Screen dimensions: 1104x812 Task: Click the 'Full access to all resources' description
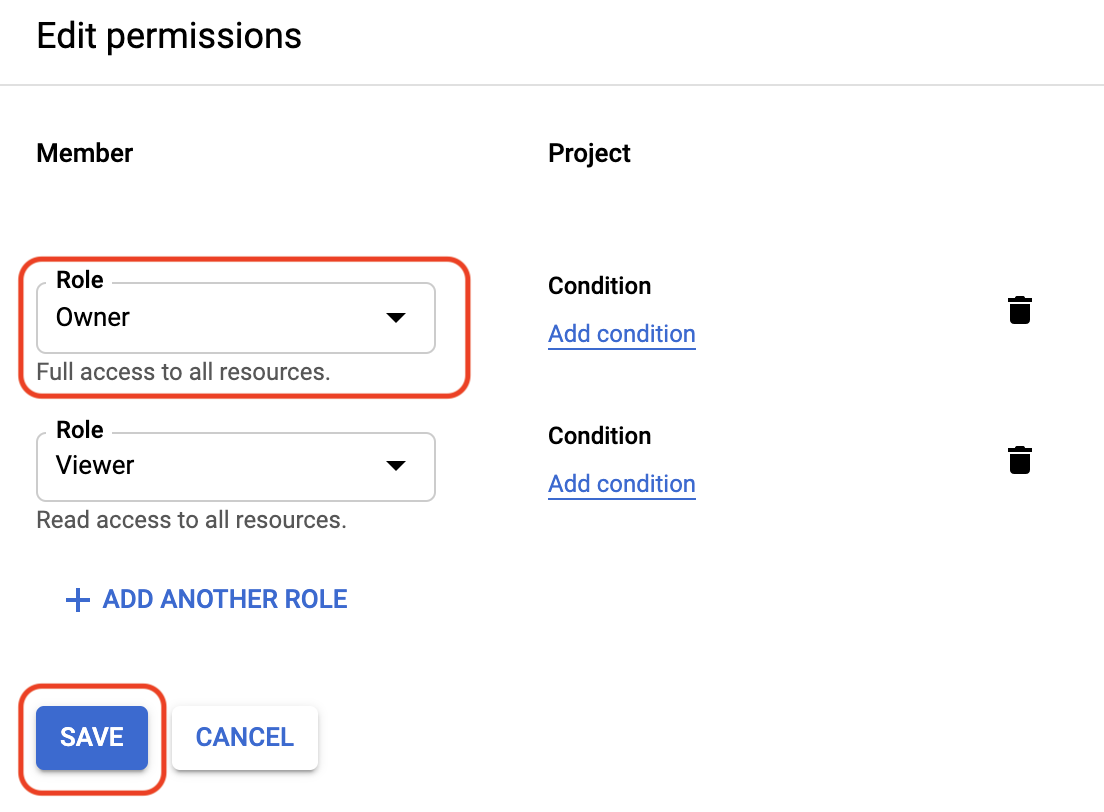coord(183,372)
